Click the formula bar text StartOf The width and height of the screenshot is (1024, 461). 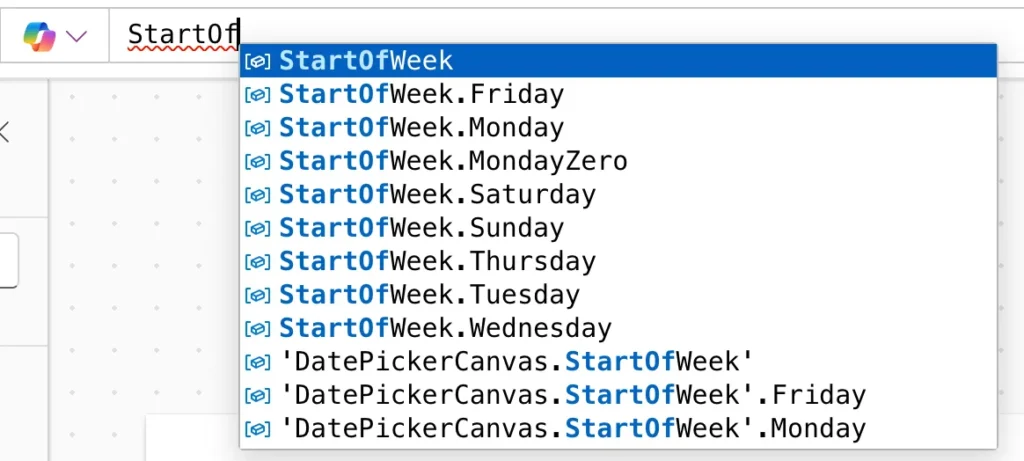coord(184,34)
